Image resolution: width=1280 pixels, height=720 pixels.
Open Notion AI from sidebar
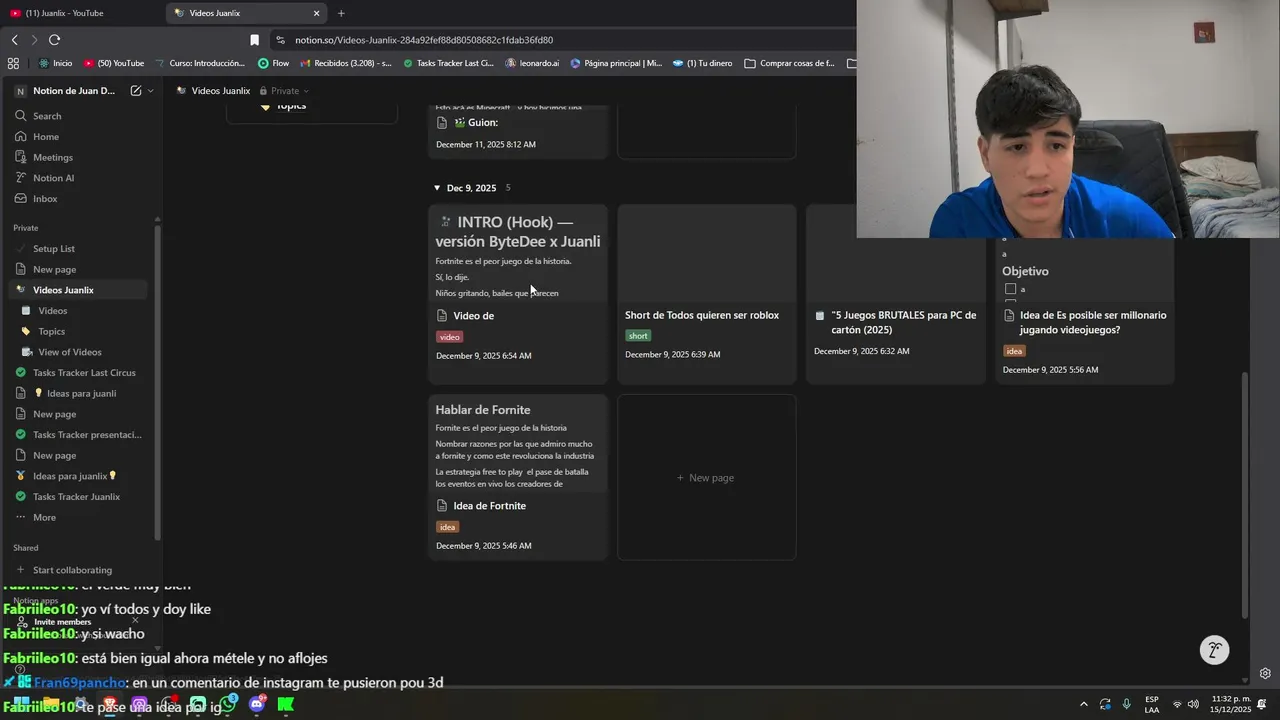tap(80, 178)
